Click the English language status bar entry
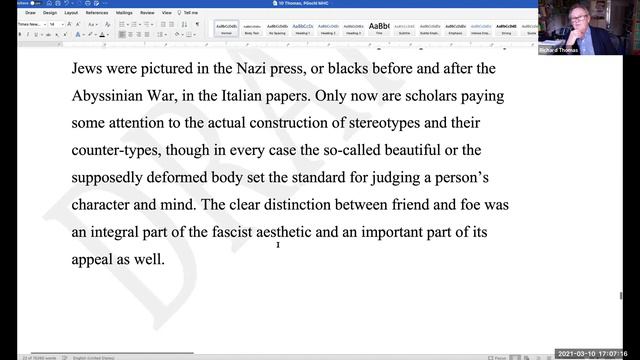640x360 pixels. pyautogui.click(x=93, y=358)
